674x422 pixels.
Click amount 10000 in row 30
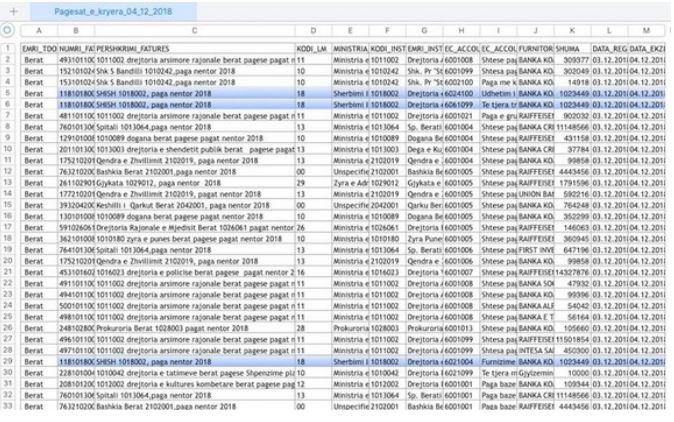(x=572, y=373)
